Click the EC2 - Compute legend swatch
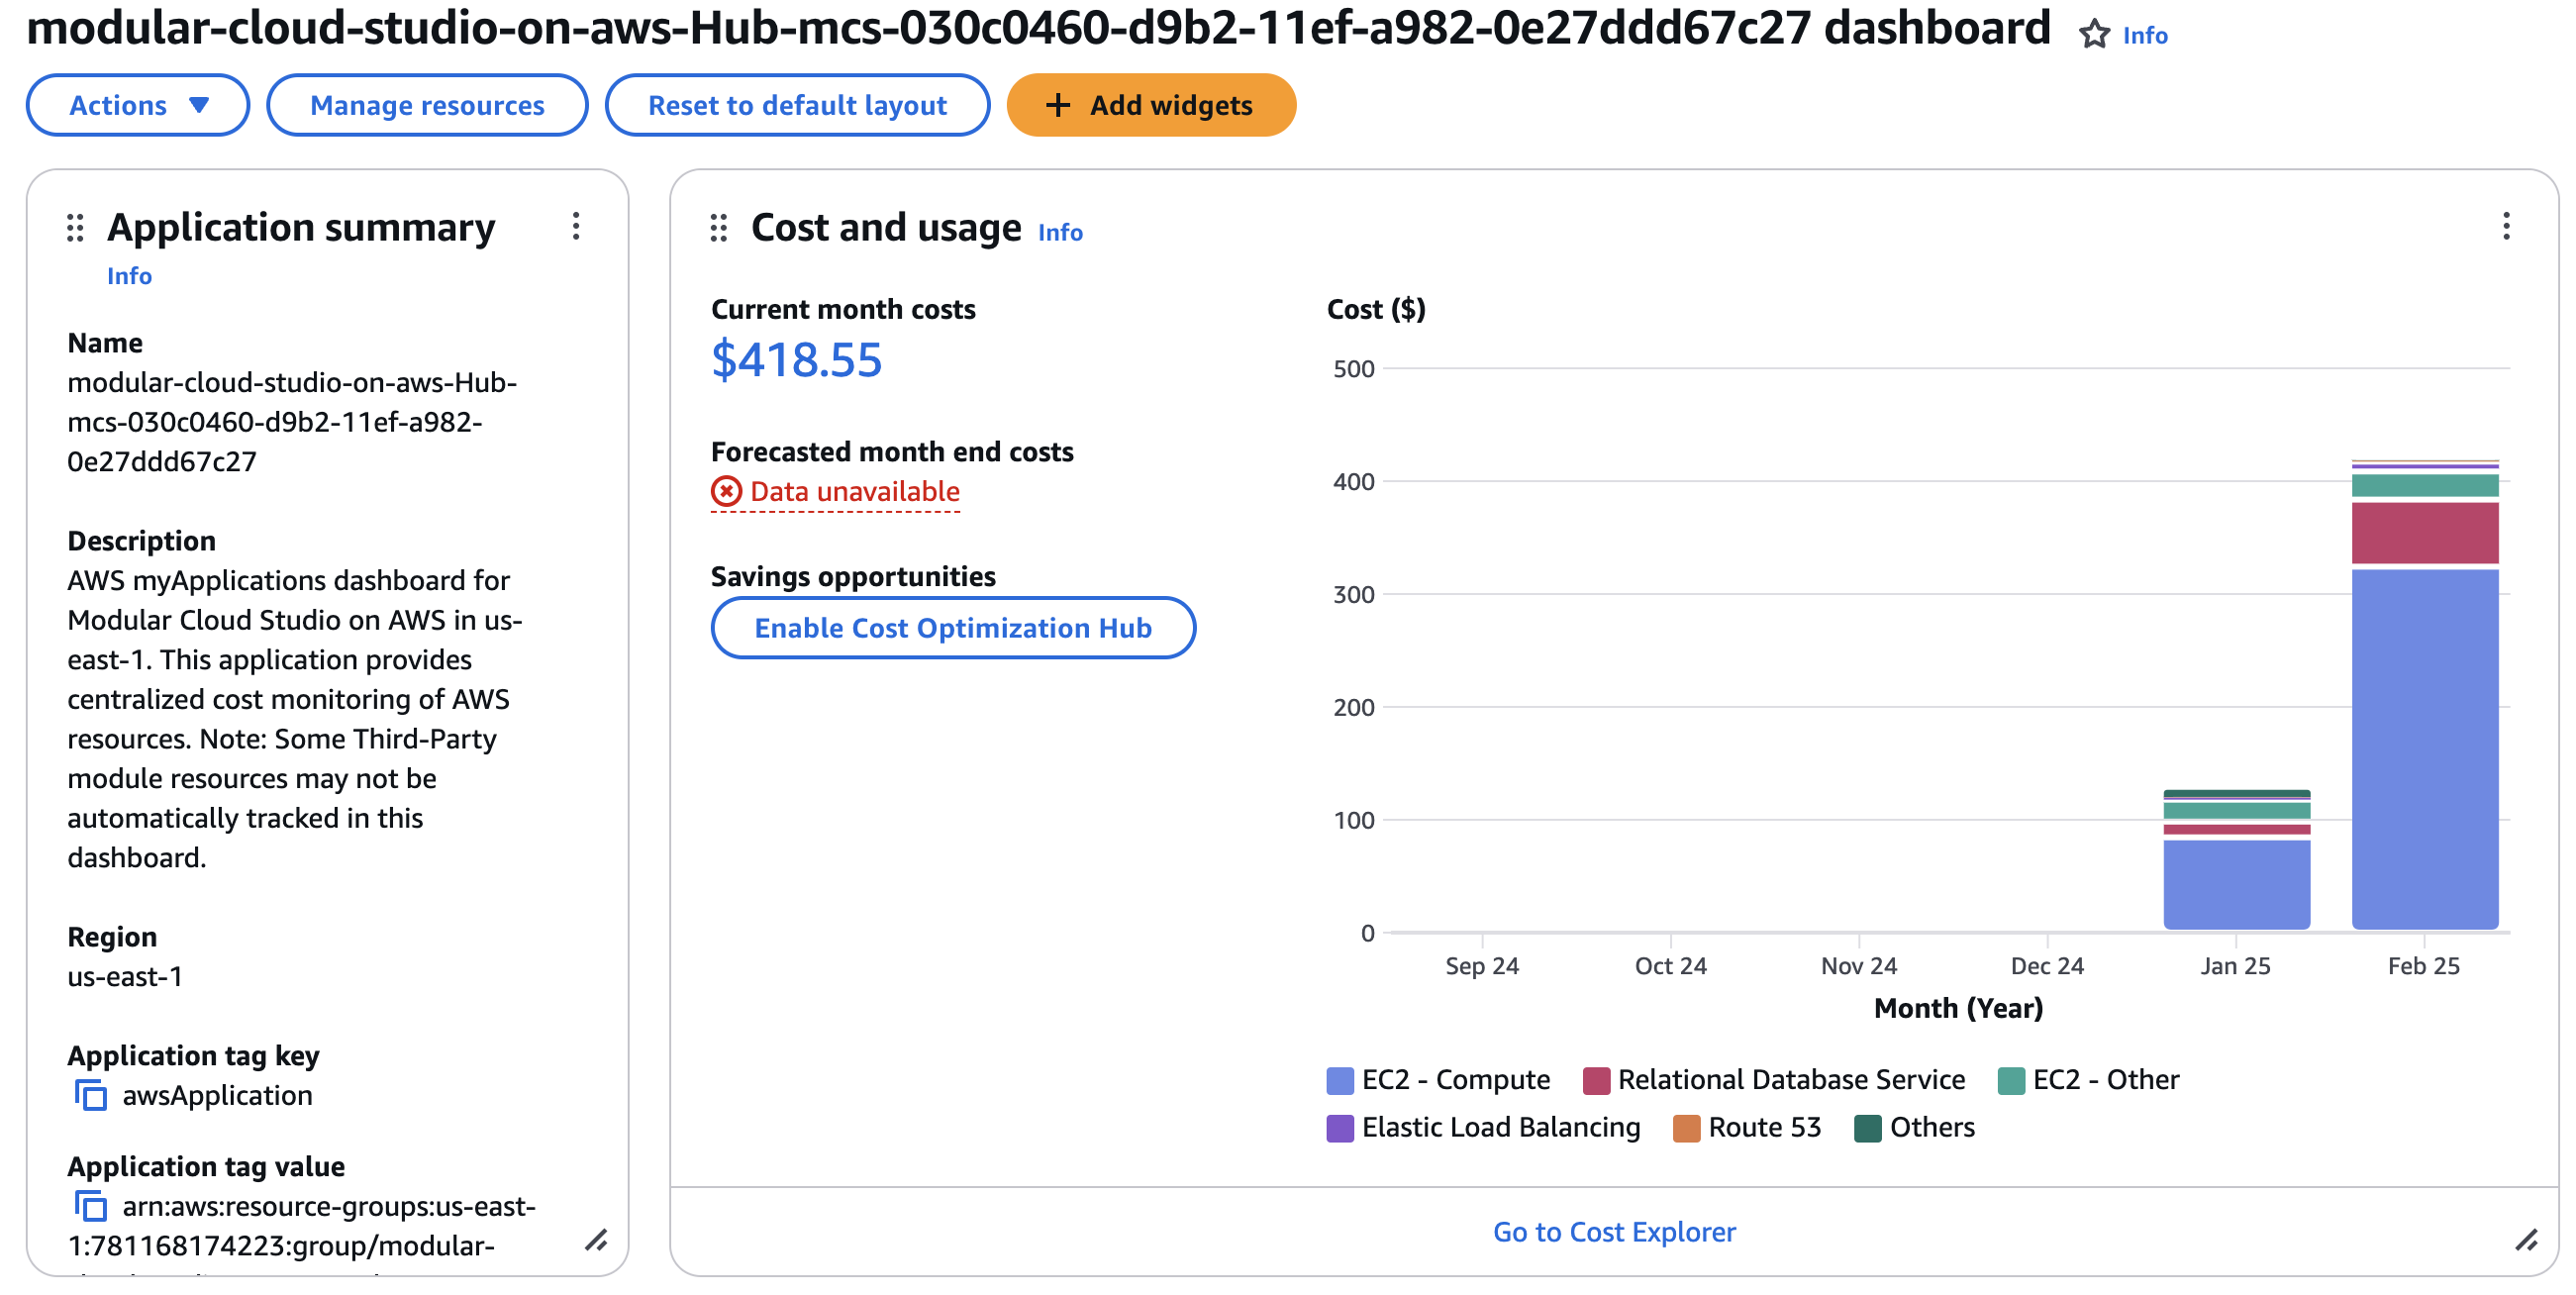Screen dimensions: 2576x1295 click(1340, 1081)
